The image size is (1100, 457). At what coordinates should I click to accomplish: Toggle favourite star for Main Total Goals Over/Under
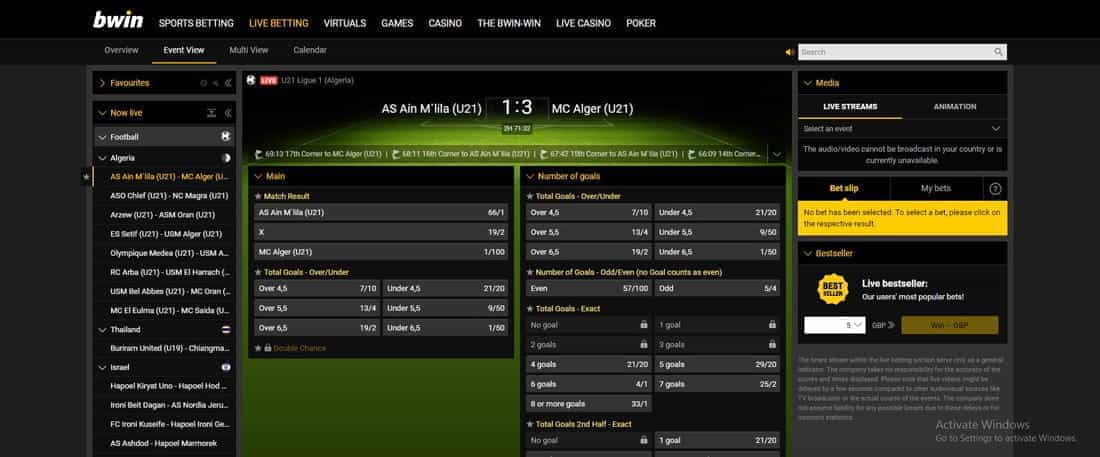[257, 272]
